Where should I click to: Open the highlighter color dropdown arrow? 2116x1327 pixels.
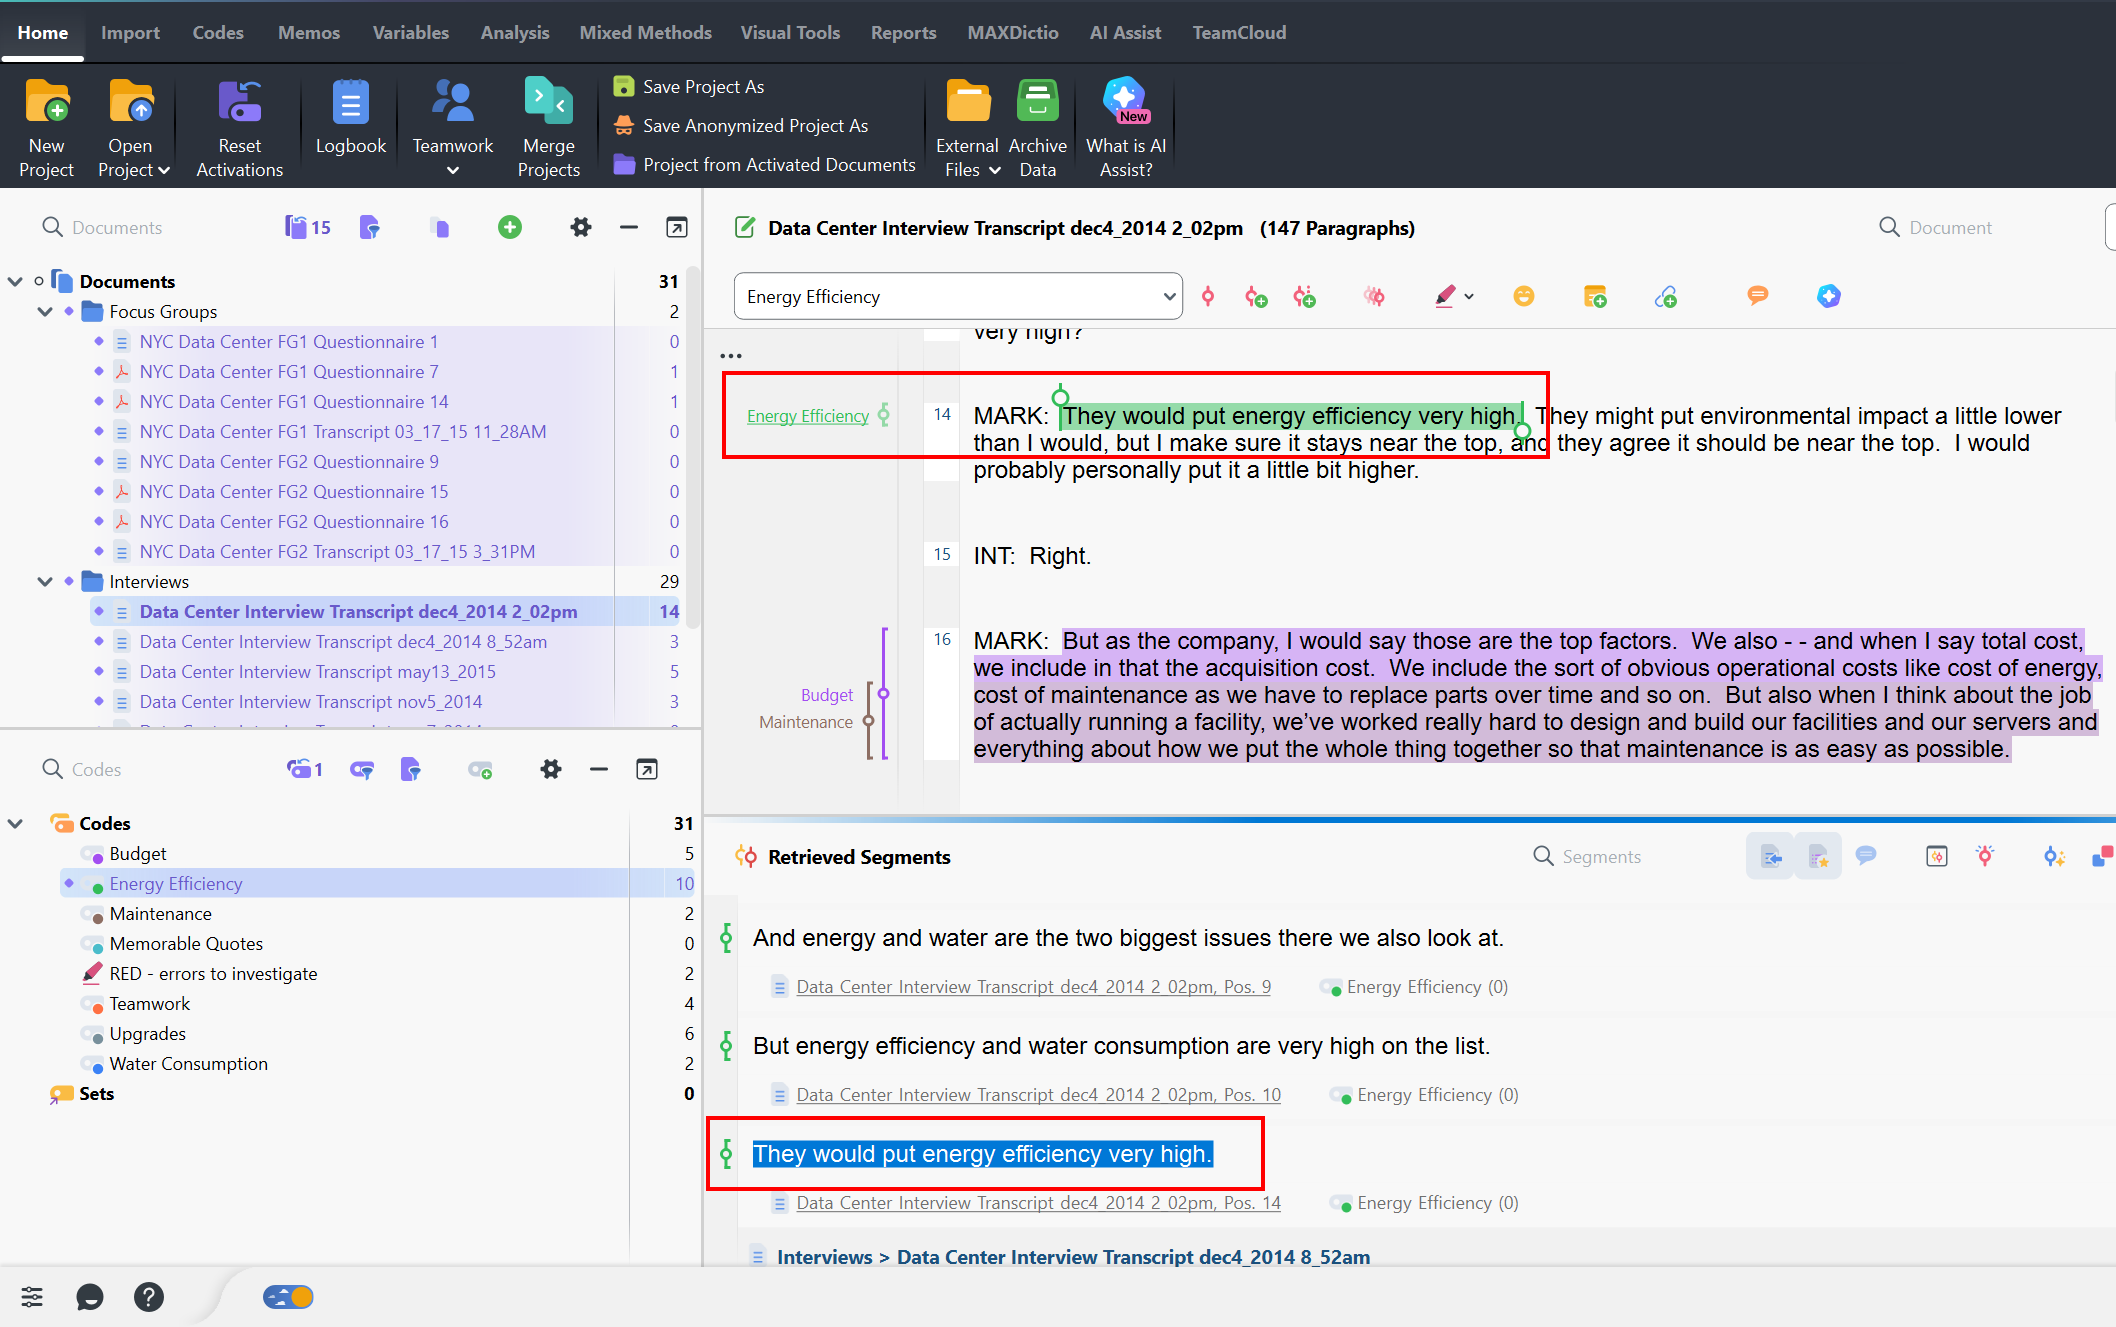point(1469,296)
